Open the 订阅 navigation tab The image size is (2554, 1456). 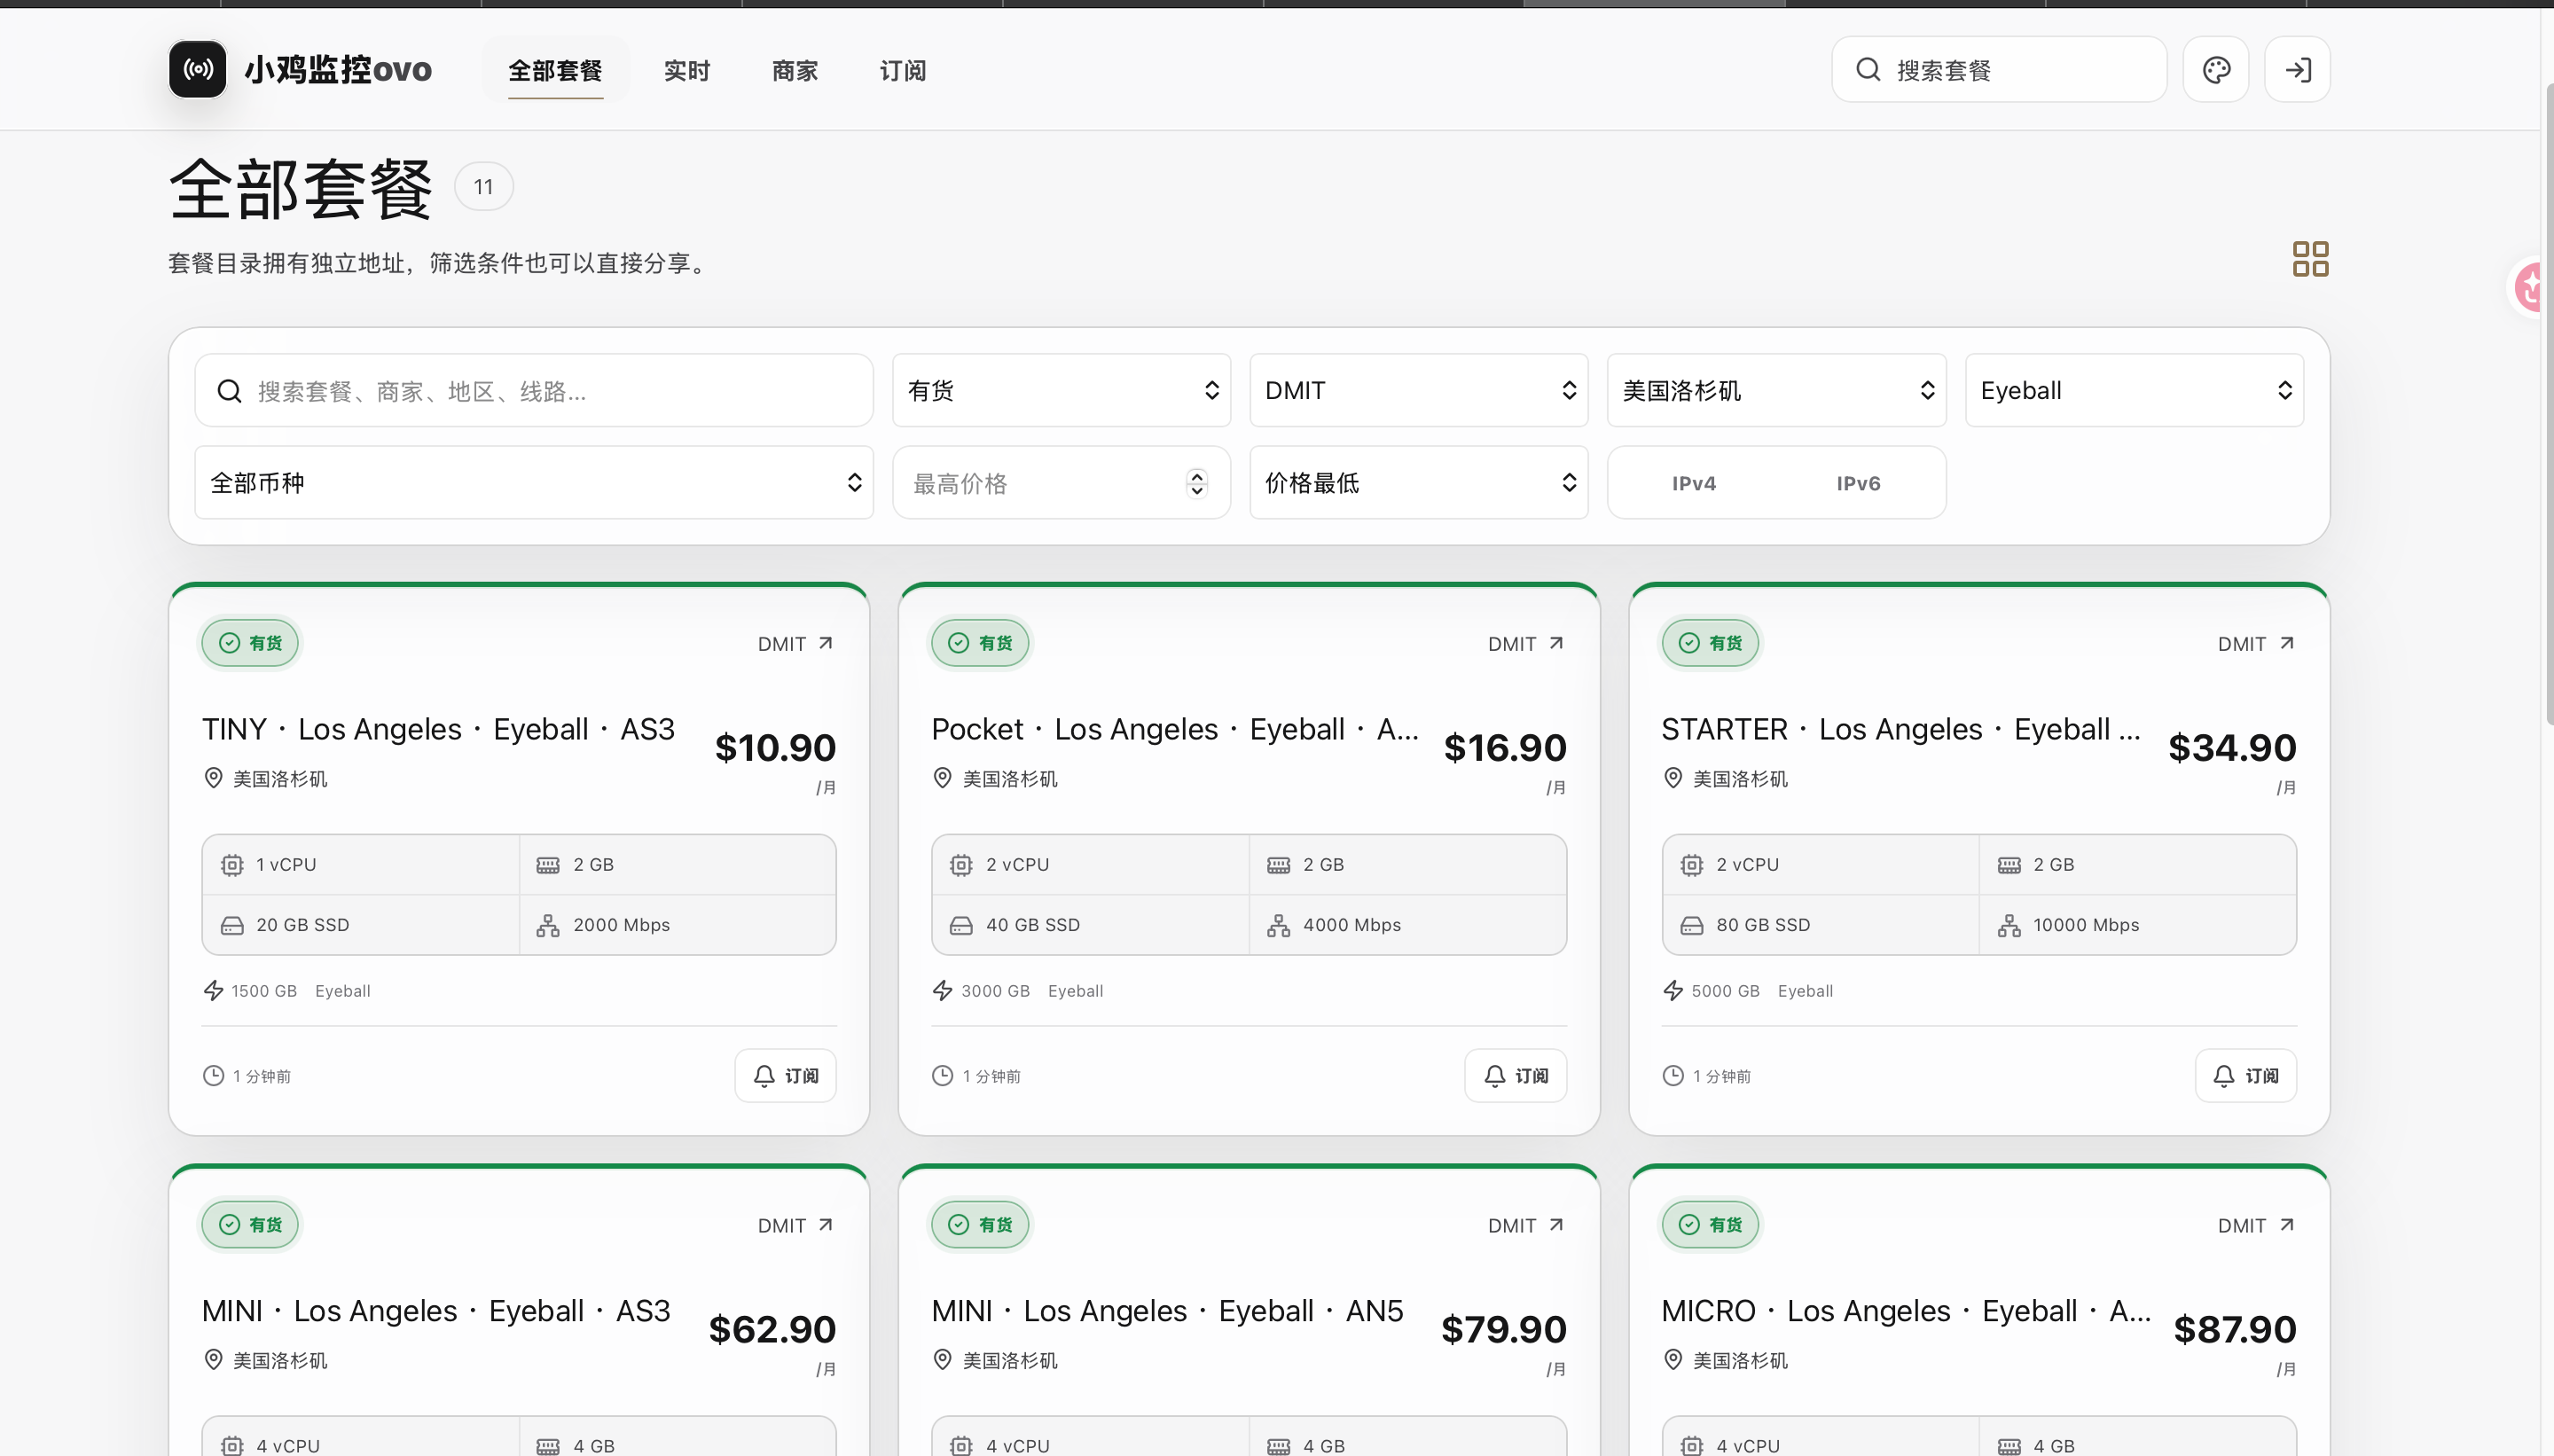903,70
